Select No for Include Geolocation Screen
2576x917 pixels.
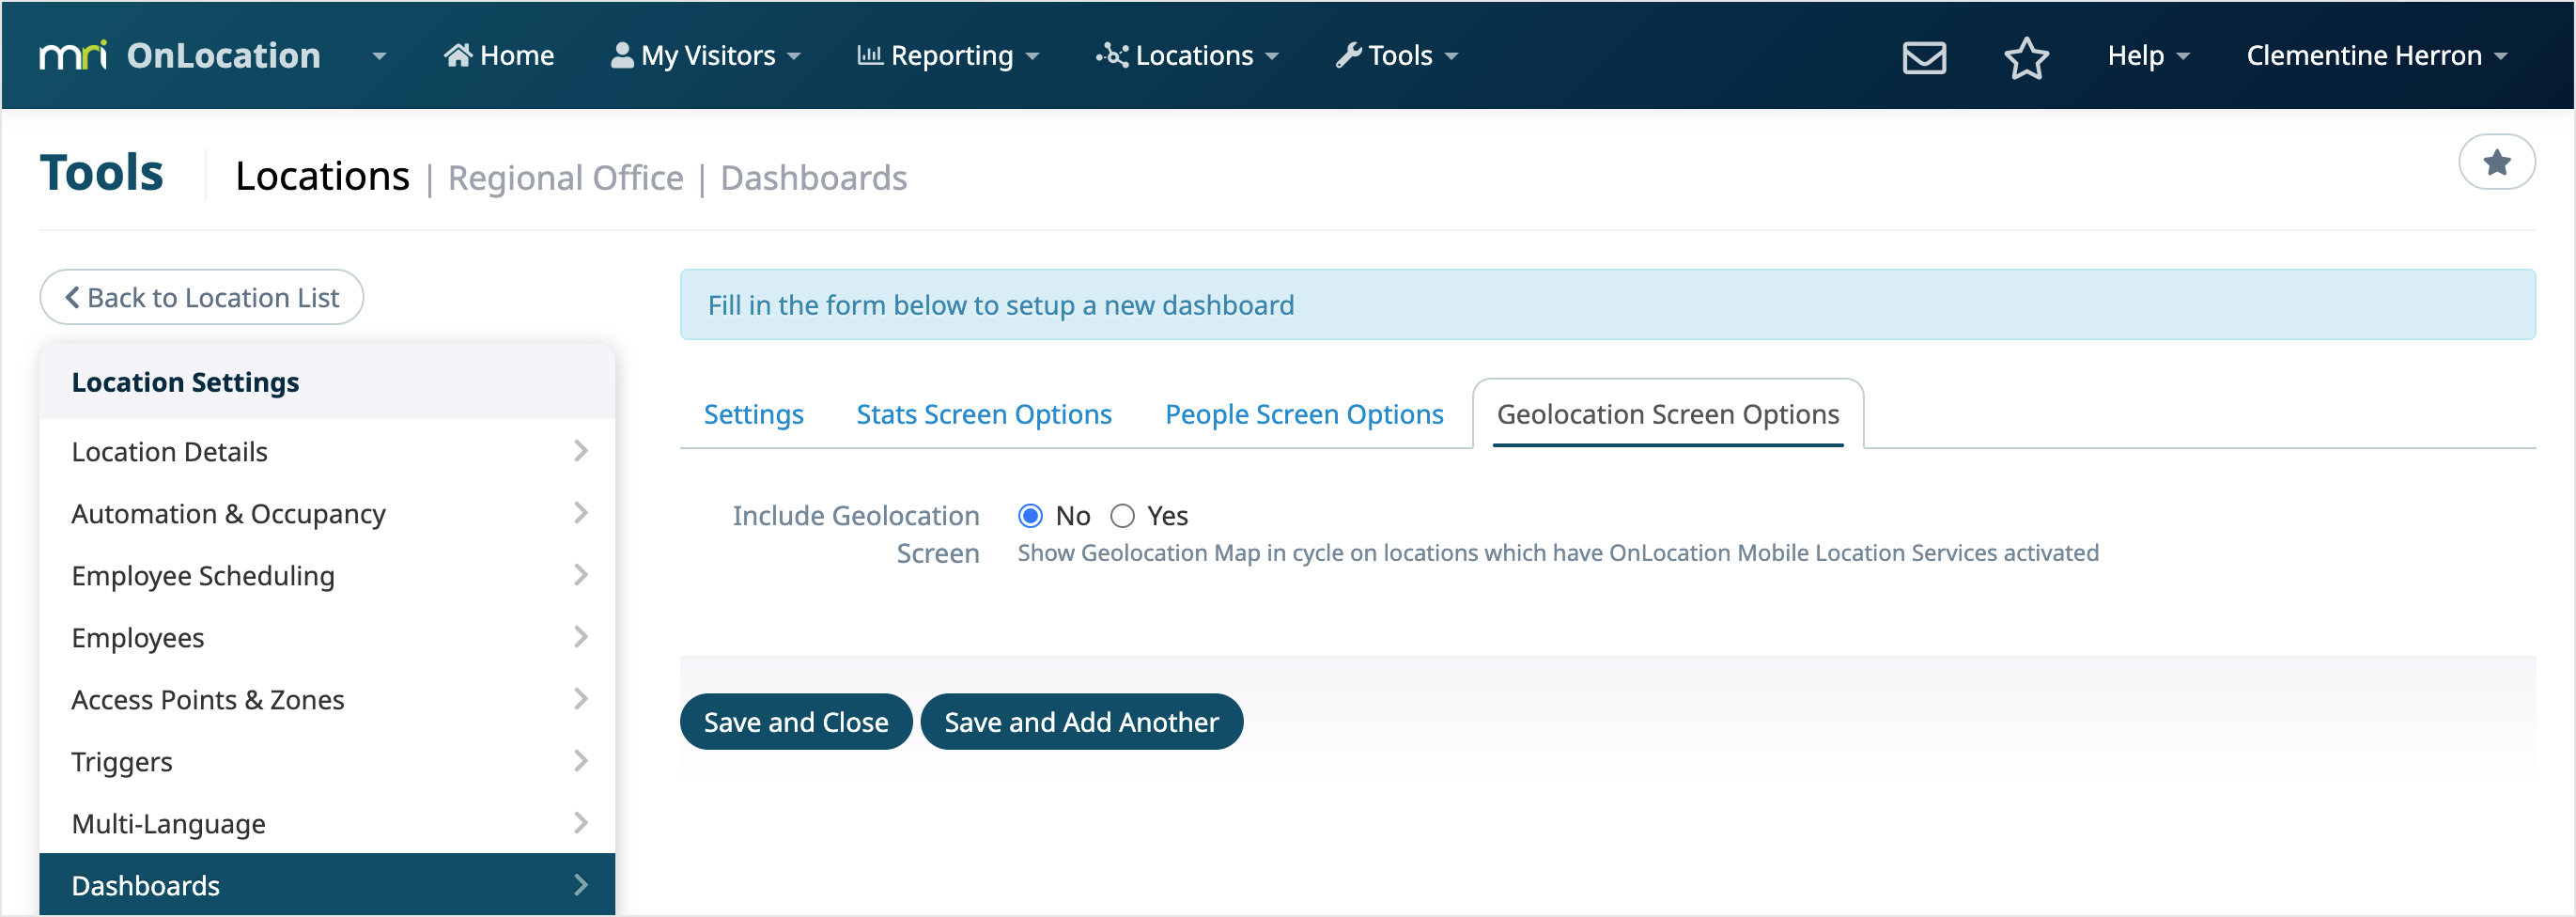(1031, 515)
